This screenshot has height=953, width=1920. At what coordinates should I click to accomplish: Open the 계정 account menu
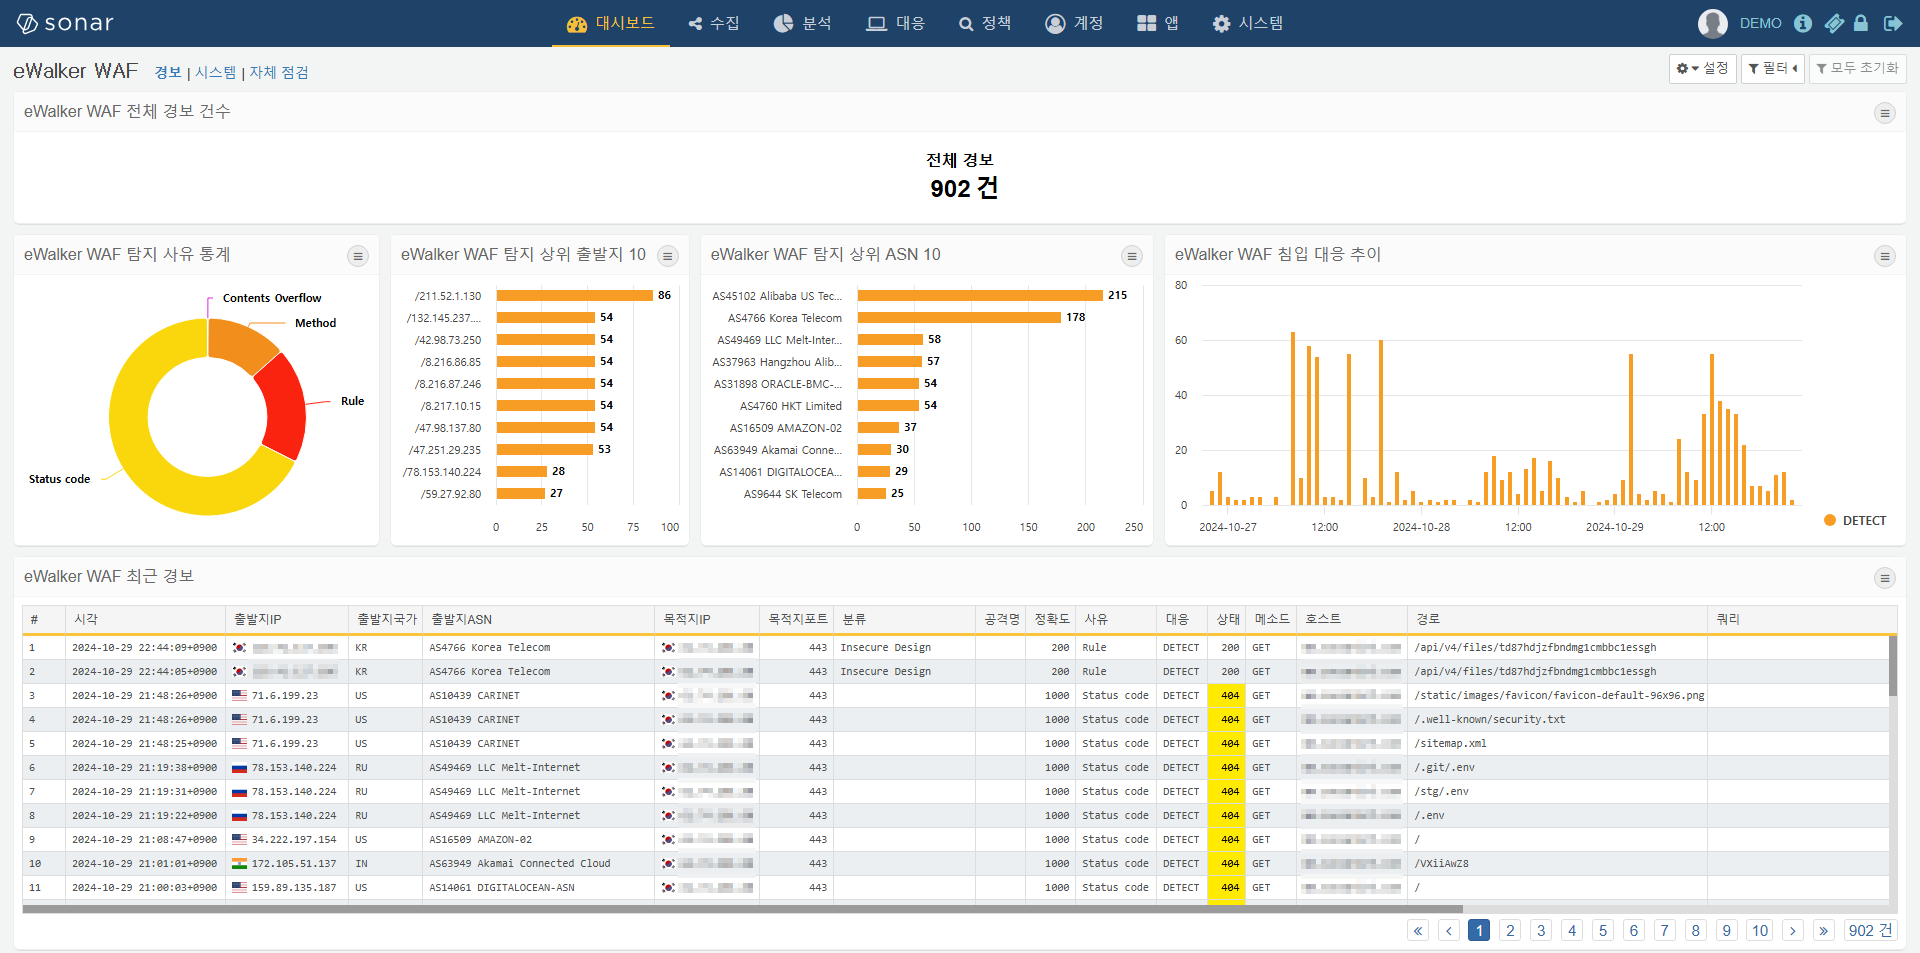pyautogui.click(x=1074, y=23)
